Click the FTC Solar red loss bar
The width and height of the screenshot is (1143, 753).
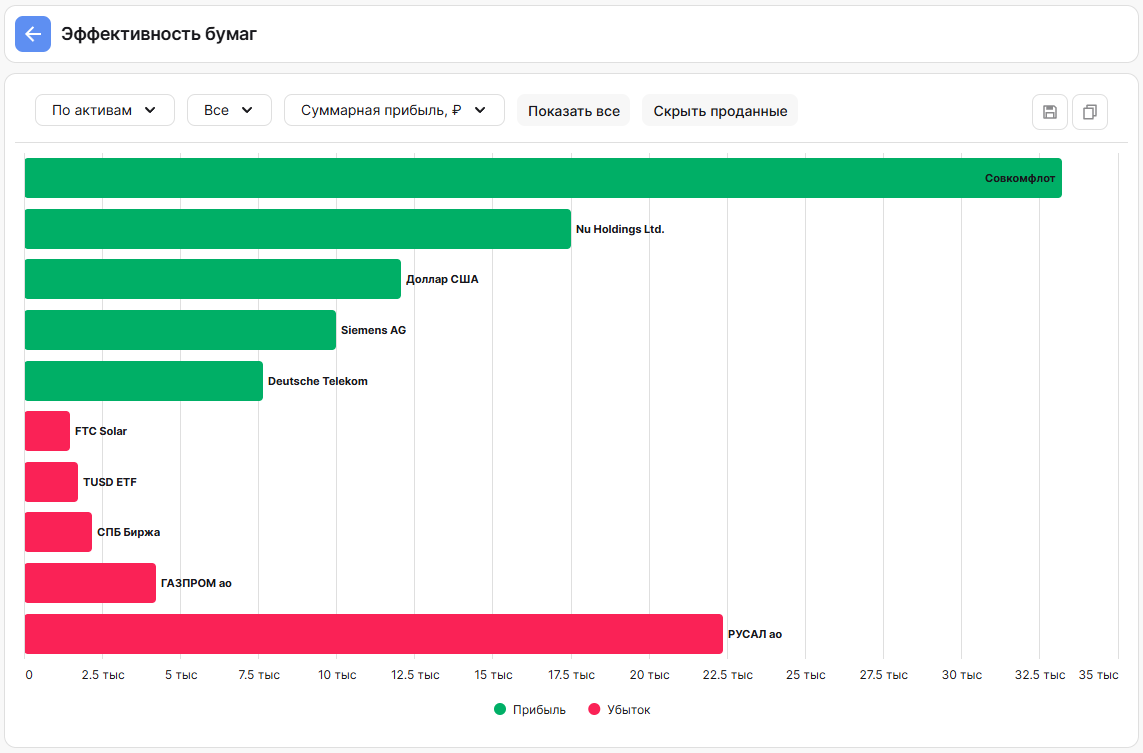tap(47, 432)
